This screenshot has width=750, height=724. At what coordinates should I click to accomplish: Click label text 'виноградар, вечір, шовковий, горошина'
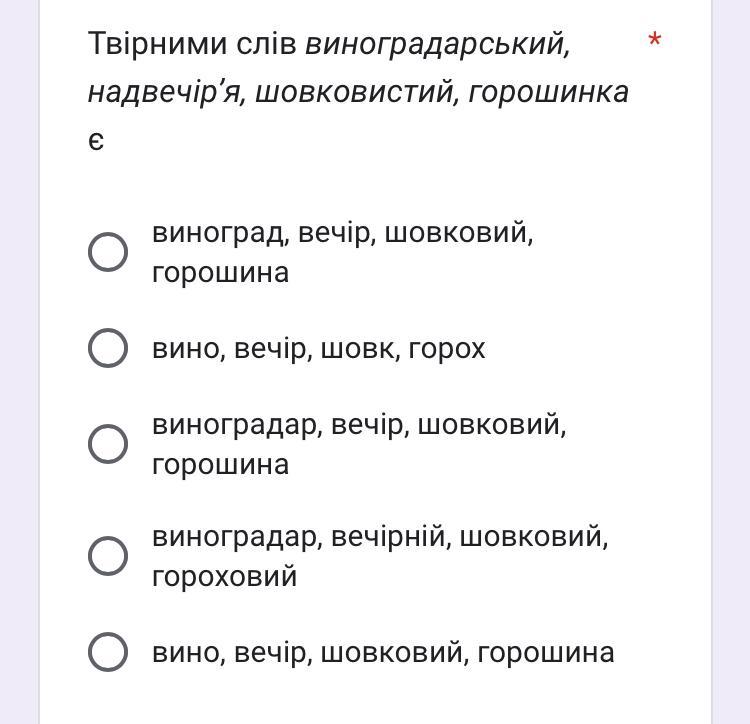(359, 444)
